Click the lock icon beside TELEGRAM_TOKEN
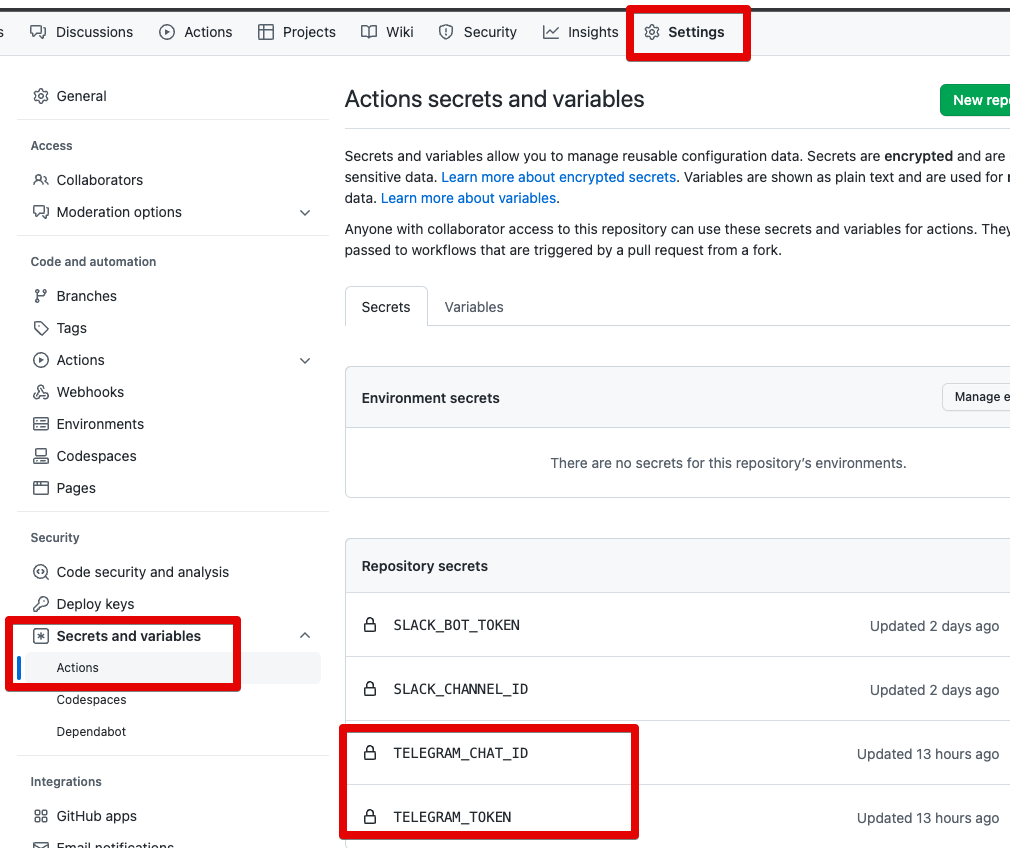Screen dimensions: 1010x848 (x=370, y=816)
